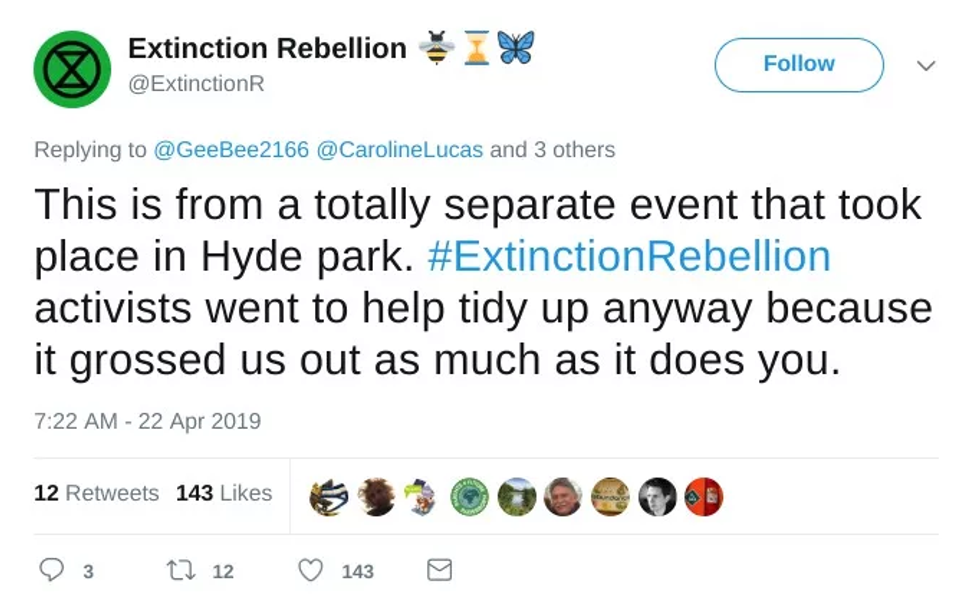Open the lake landscape liker avatar

click(516, 496)
